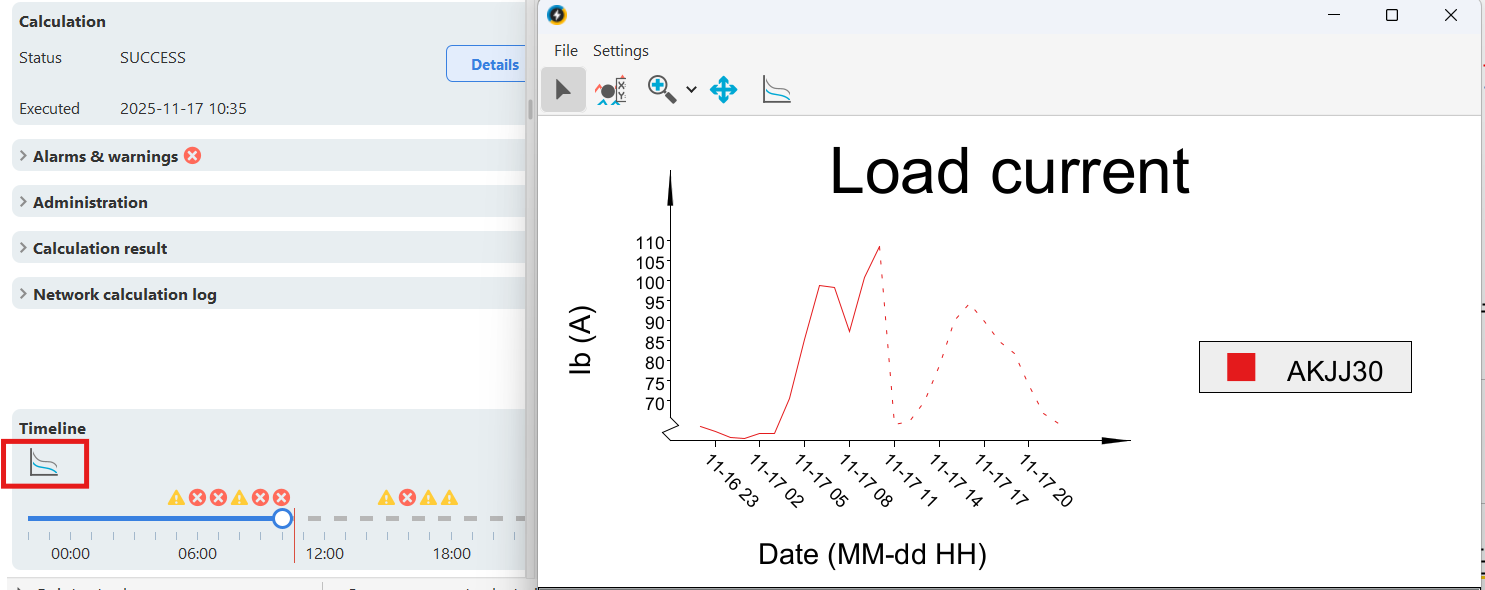Viewport: 1485px width, 590px height.
Task: Click the timeline slider's circular handle
Action: 282,518
